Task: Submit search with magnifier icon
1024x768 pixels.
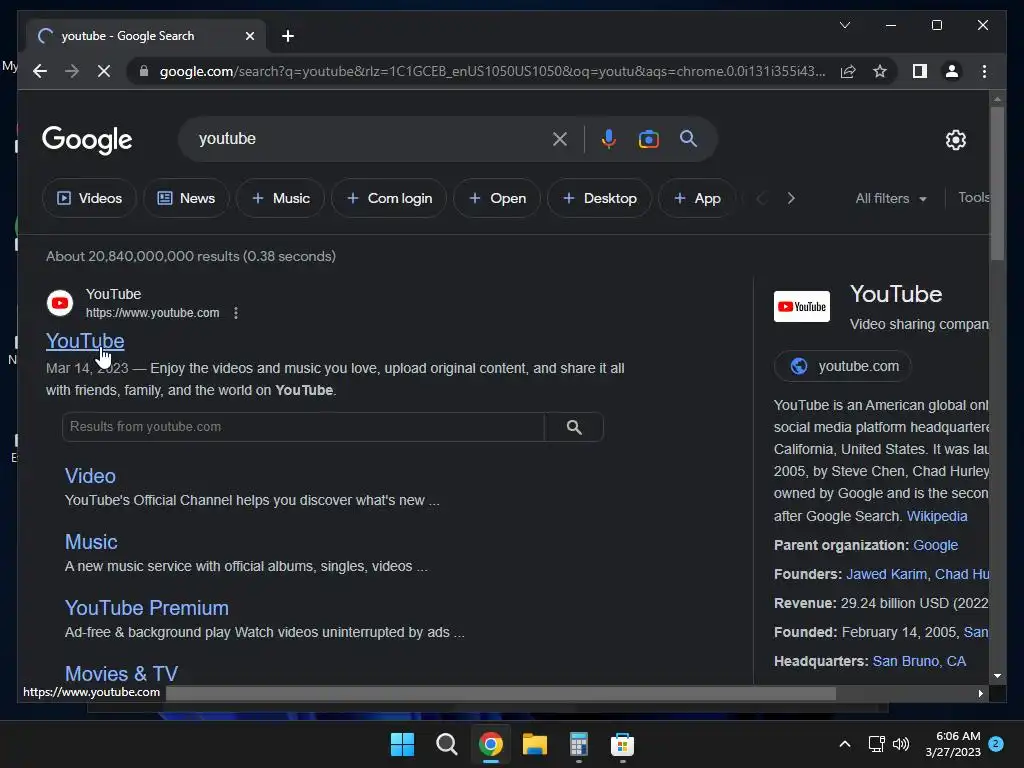Action: click(688, 138)
